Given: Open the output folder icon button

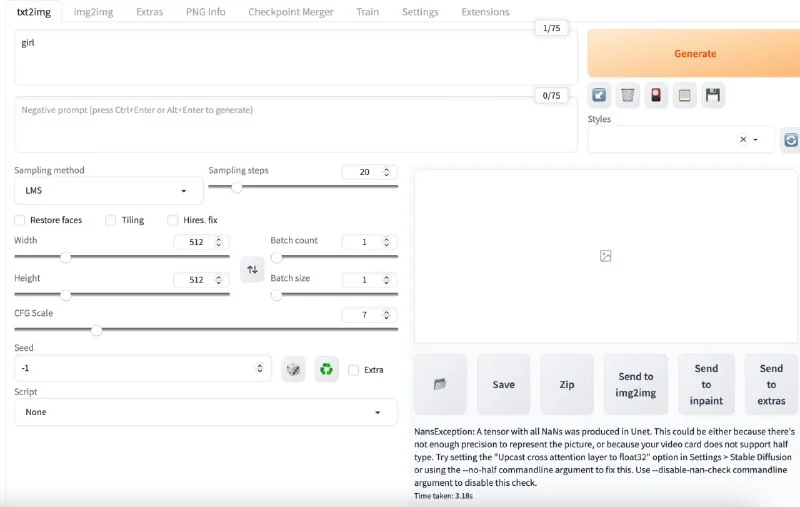Looking at the screenshot, I should click(x=440, y=384).
